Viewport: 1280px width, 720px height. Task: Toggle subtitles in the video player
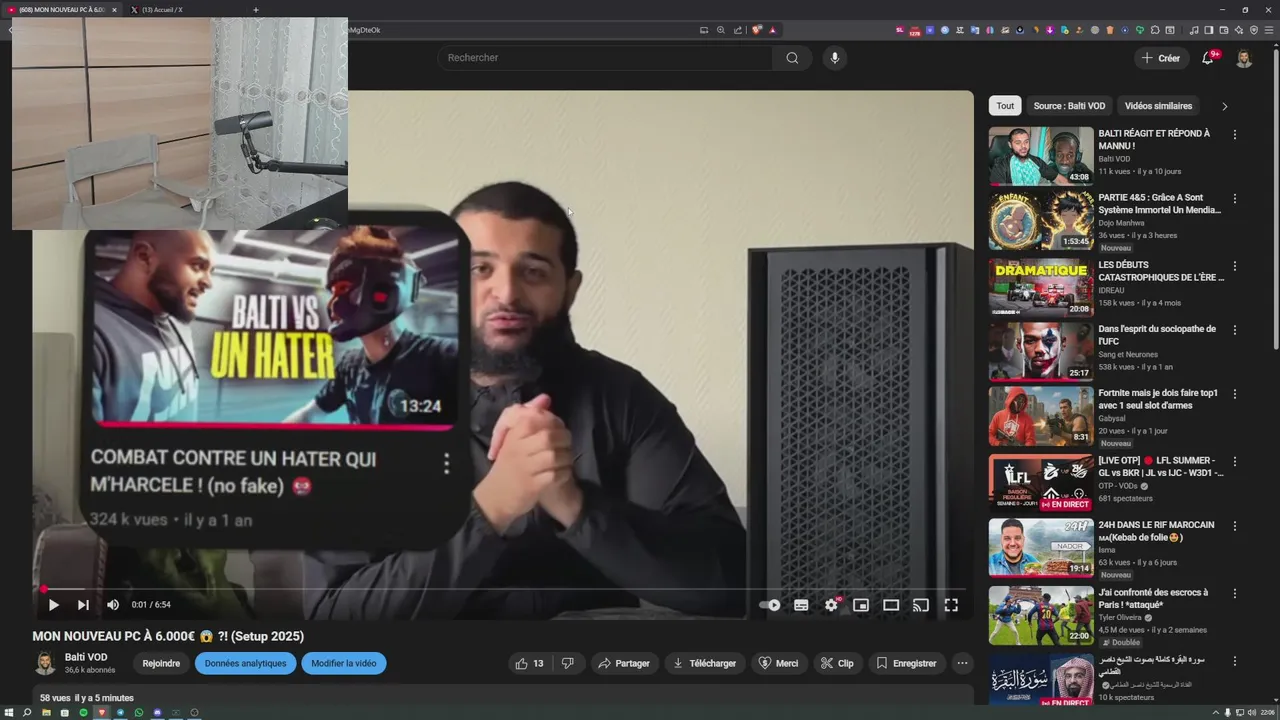pyautogui.click(x=801, y=605)
